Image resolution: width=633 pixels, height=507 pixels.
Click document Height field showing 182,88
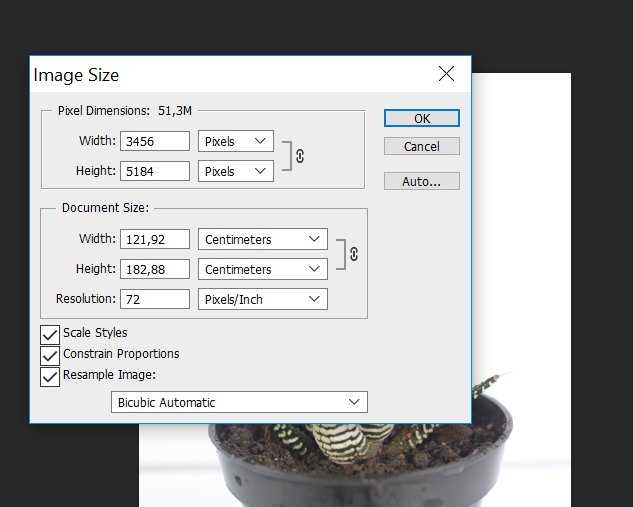155,269
